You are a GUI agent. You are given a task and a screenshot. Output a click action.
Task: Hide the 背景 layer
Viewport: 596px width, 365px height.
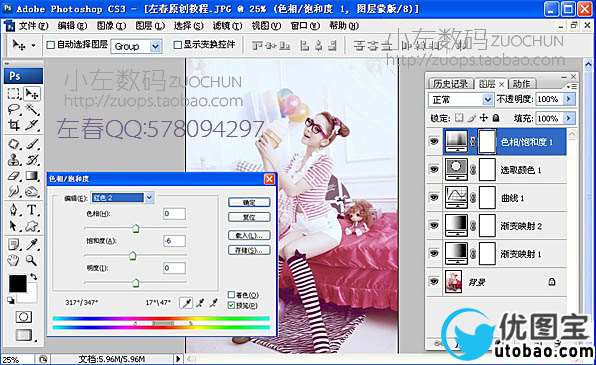click(434, 281)
